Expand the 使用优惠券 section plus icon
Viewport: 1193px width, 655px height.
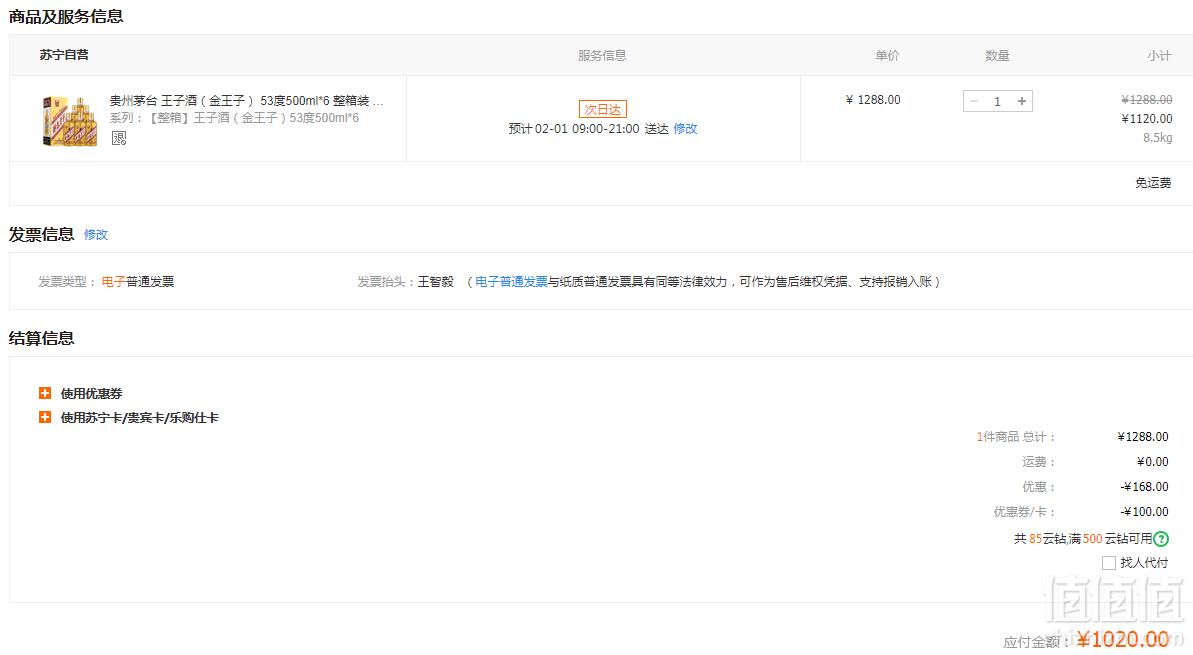pyautogui.click(x=45, y=393)
